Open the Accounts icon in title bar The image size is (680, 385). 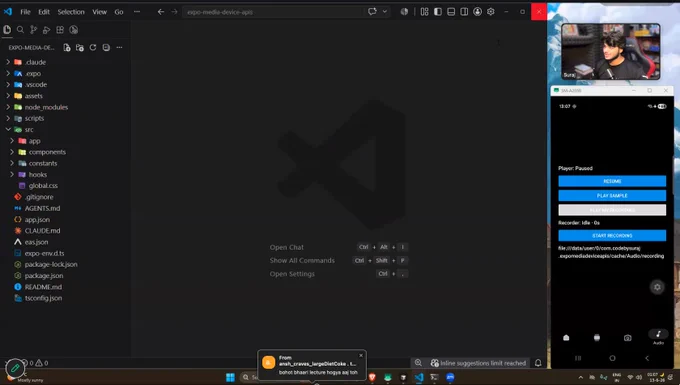(477, 12)
